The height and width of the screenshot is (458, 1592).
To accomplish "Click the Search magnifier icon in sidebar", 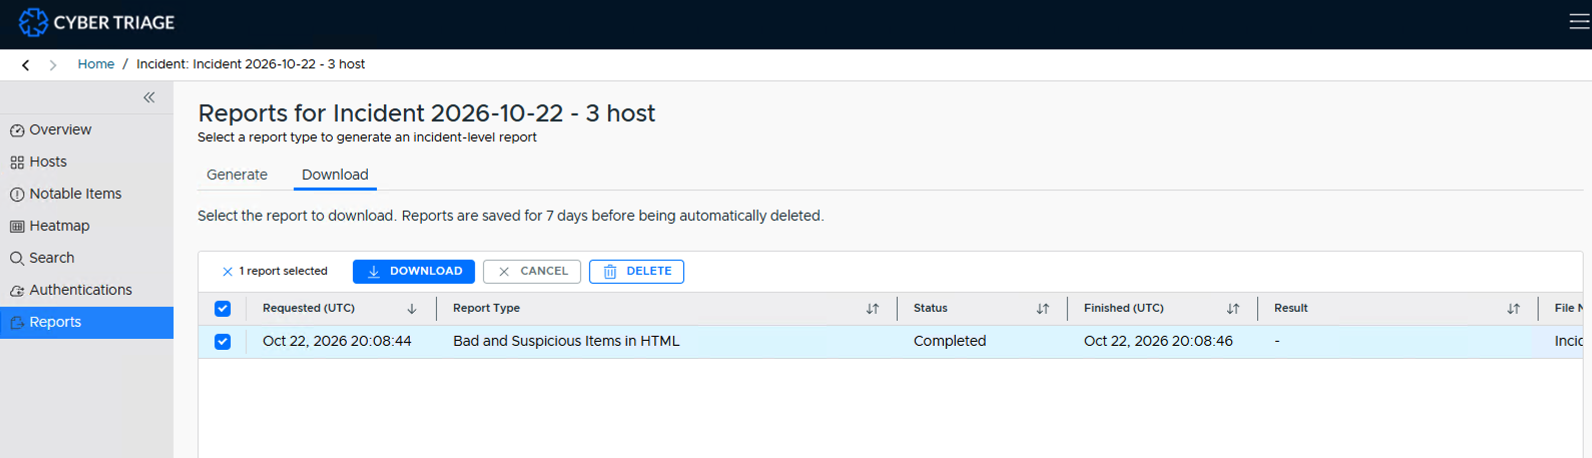I will [x=17, y=259].
